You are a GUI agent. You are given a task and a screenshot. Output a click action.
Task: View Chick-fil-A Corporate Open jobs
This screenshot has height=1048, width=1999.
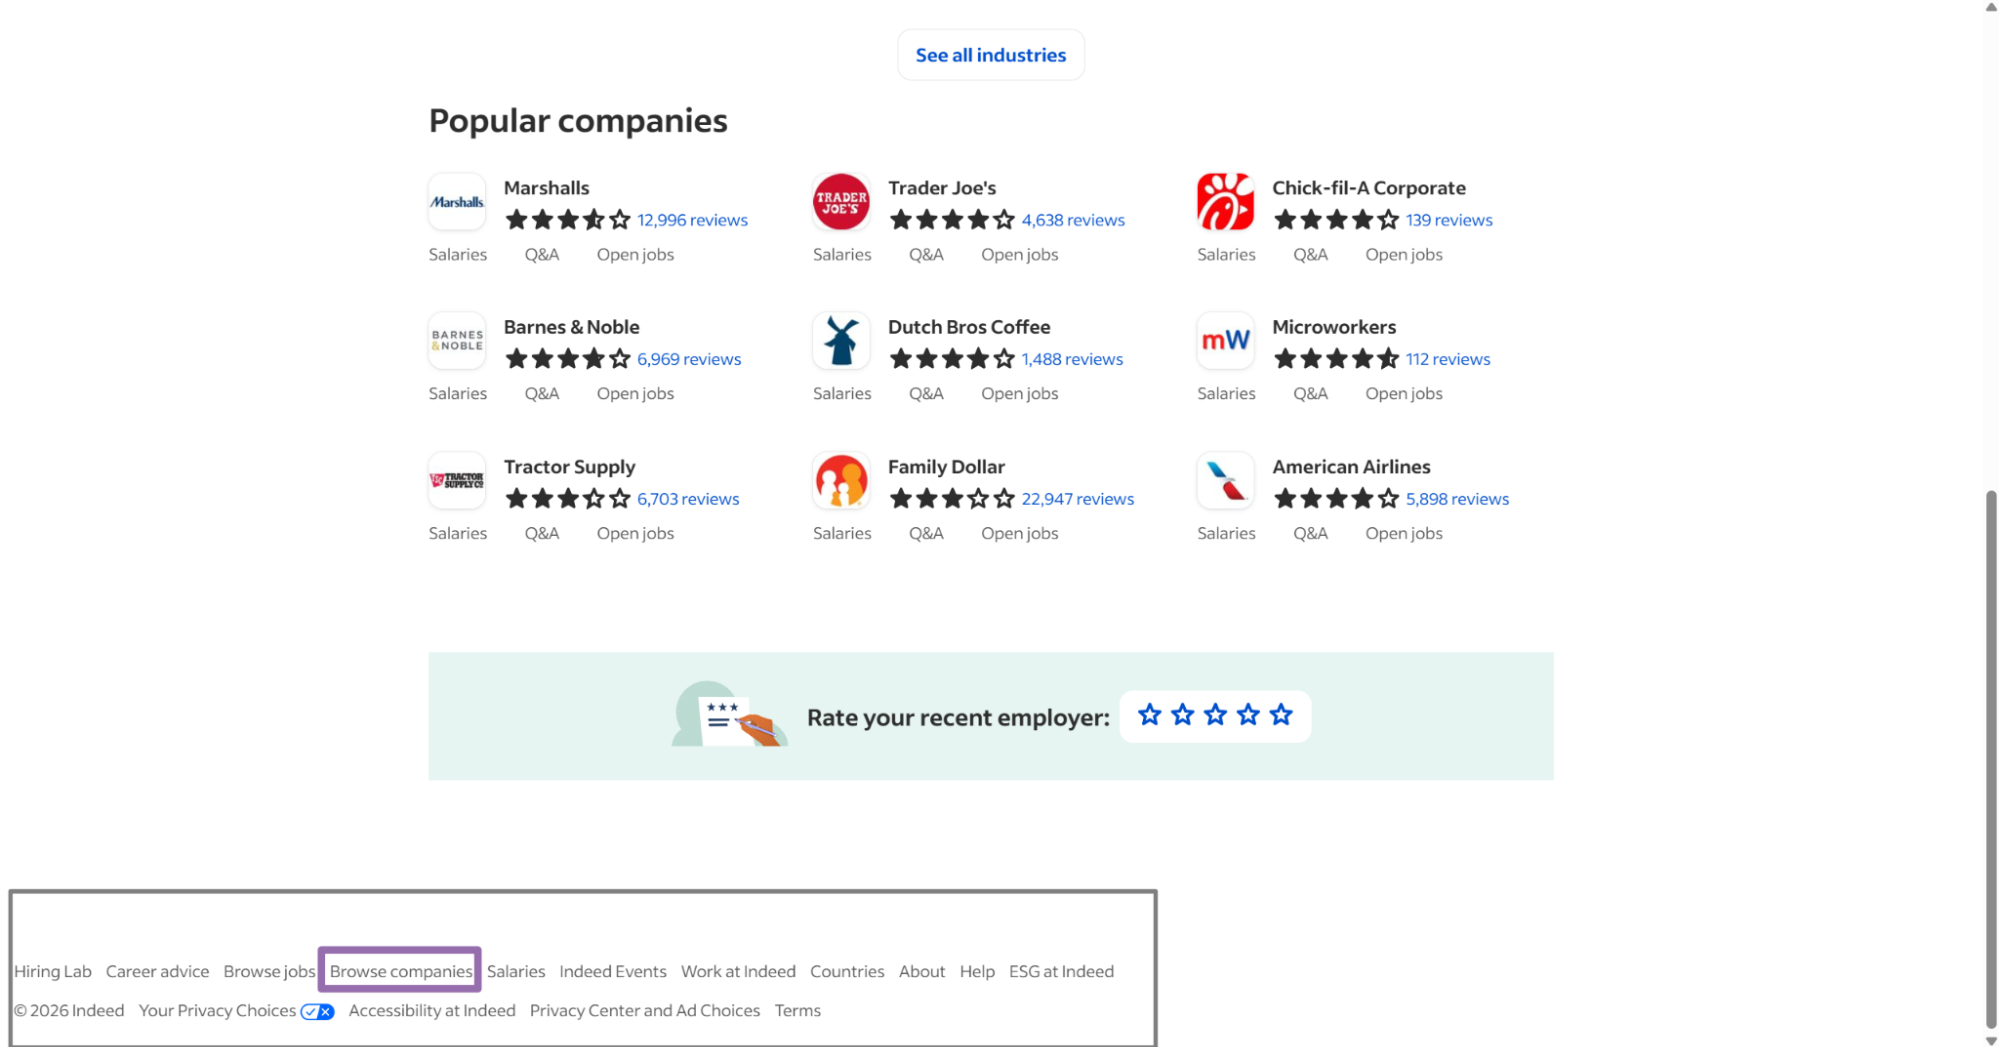coord(1404,255)
